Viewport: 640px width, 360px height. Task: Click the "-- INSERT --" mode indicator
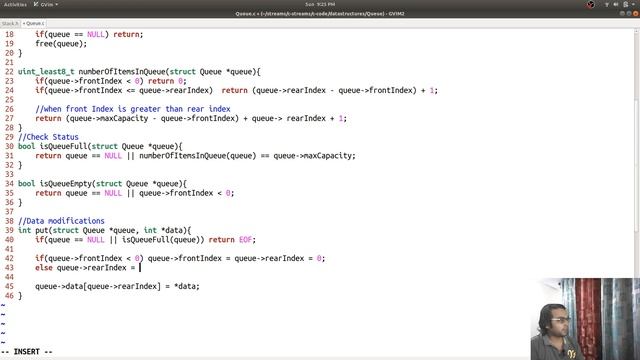point(27,351)
